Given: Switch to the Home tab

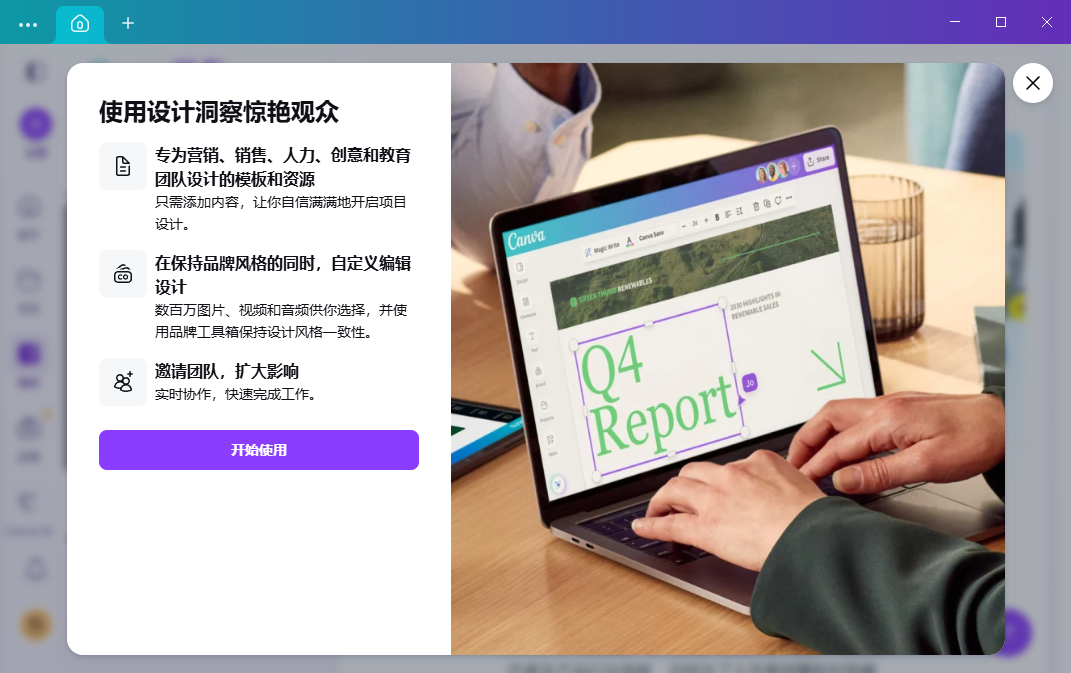Looking at the screenshot, I should pyautogui.click(x=80, y=23).
